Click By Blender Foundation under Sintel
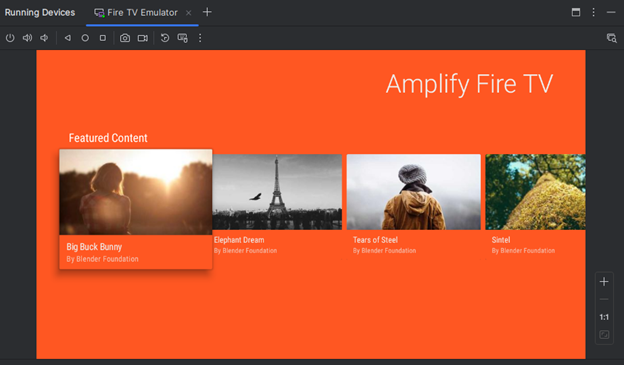624x365 pixels. click(x=523, y=251)
